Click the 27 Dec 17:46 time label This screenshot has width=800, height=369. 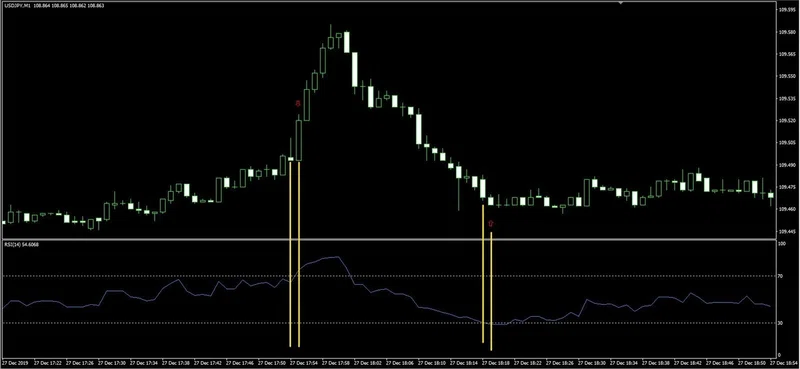(x=239, y=363)
